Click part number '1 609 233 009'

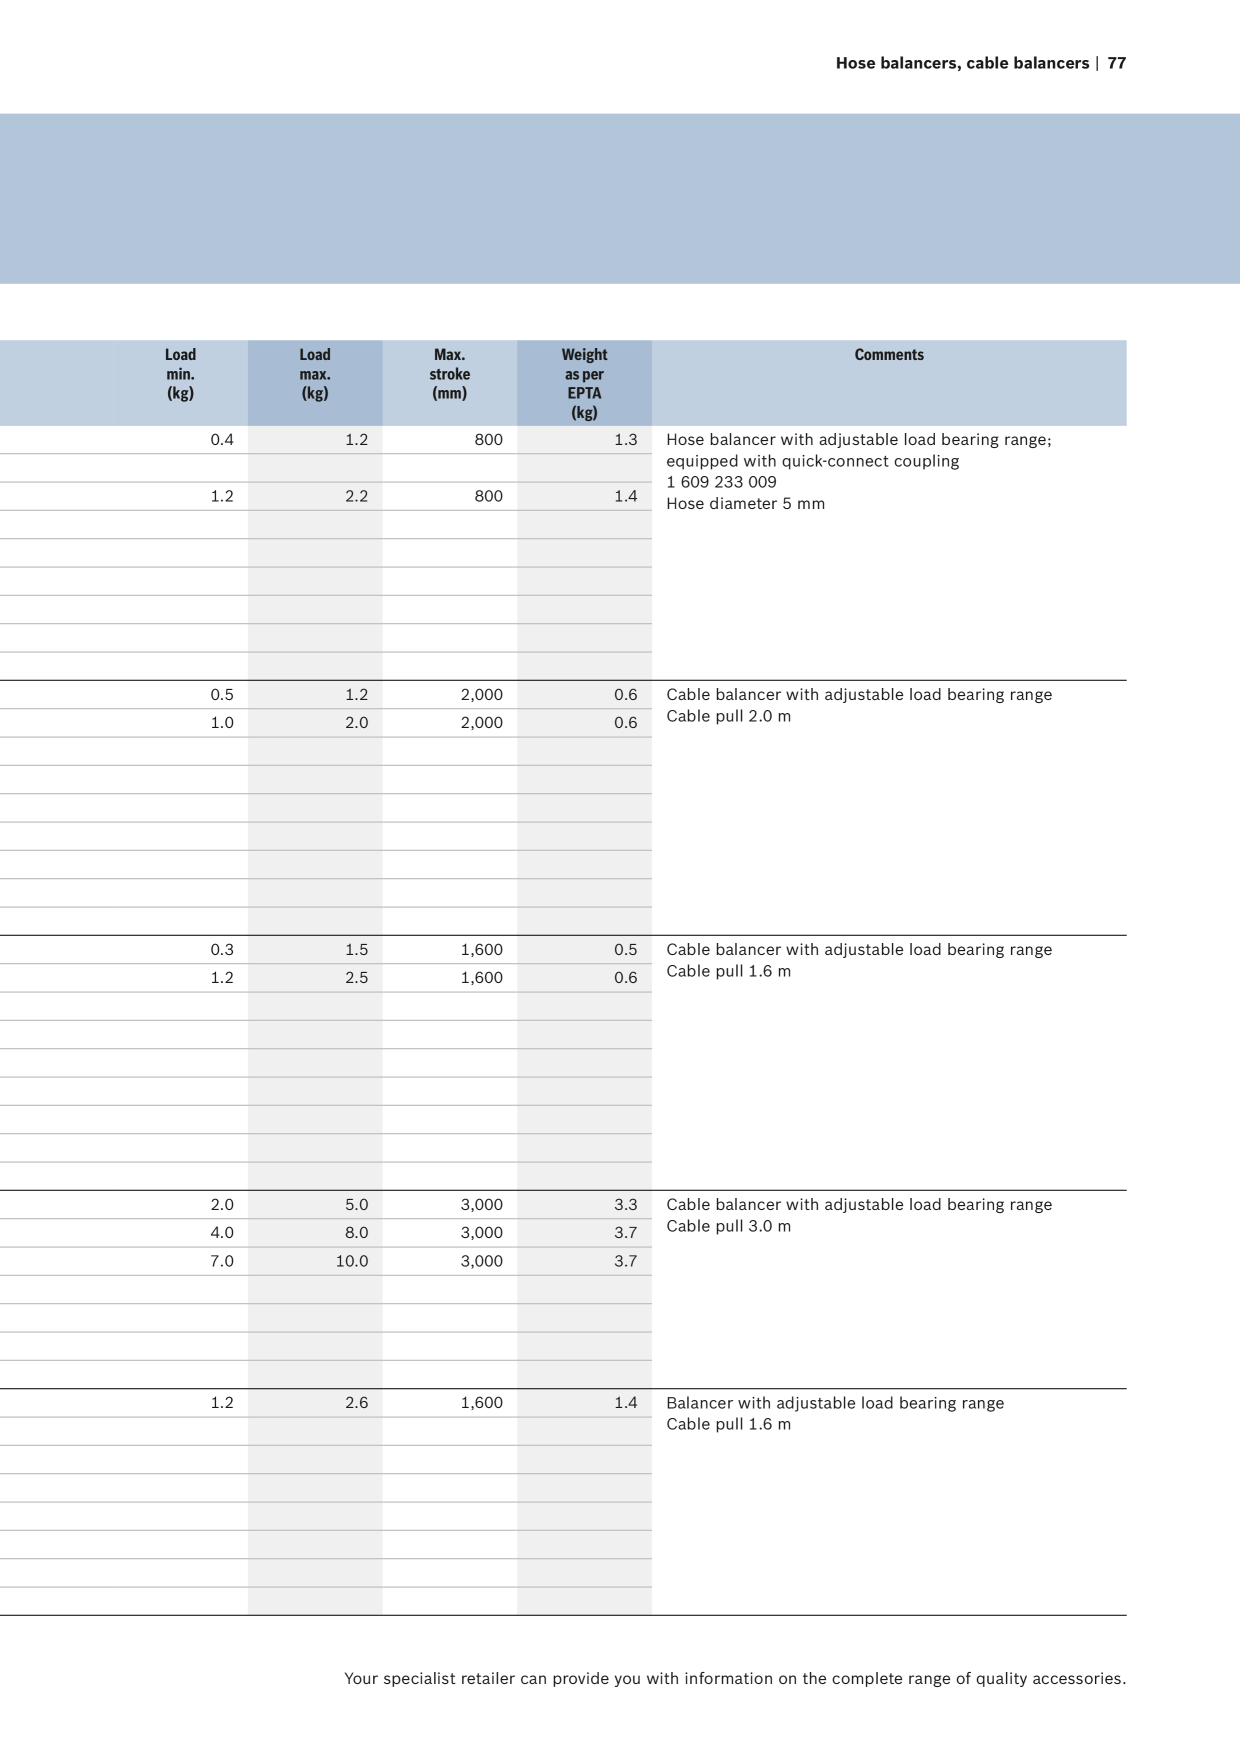pos(721,482)
